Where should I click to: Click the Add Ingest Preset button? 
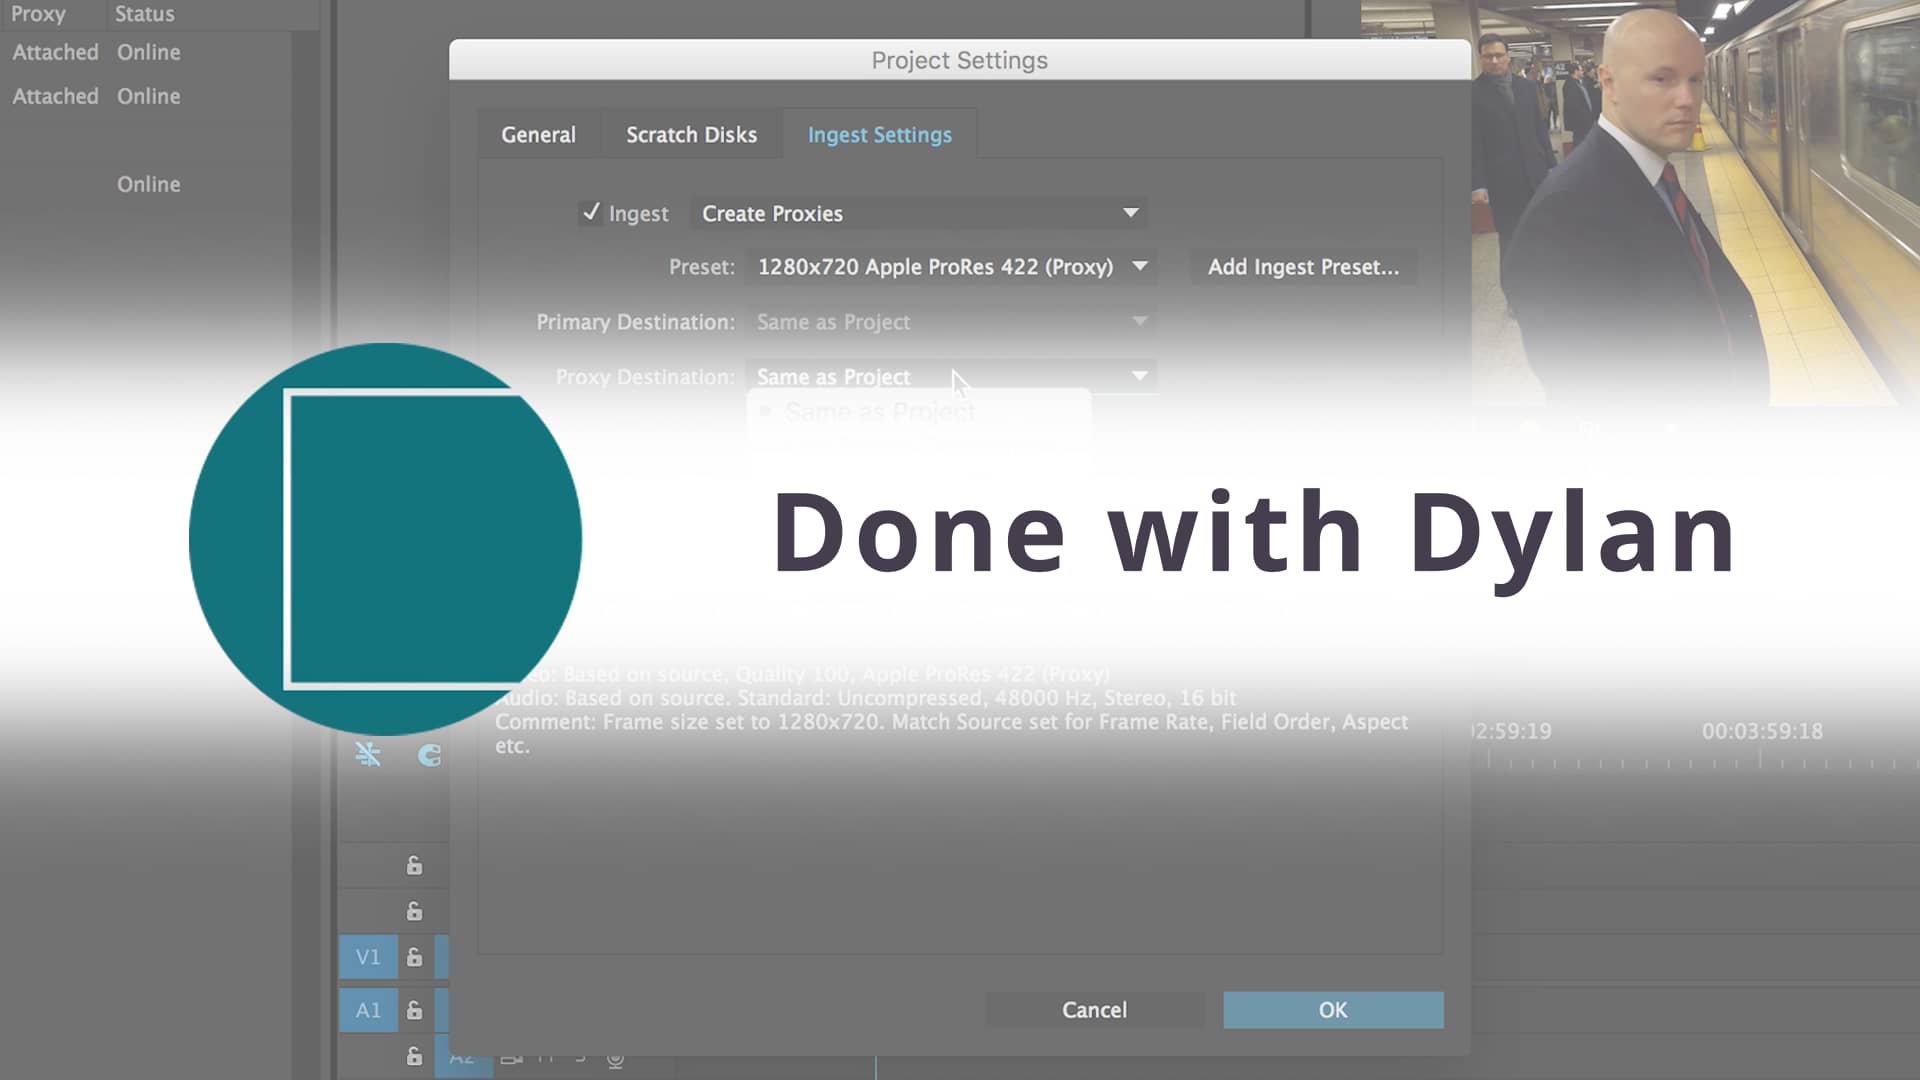(1302, 267)
